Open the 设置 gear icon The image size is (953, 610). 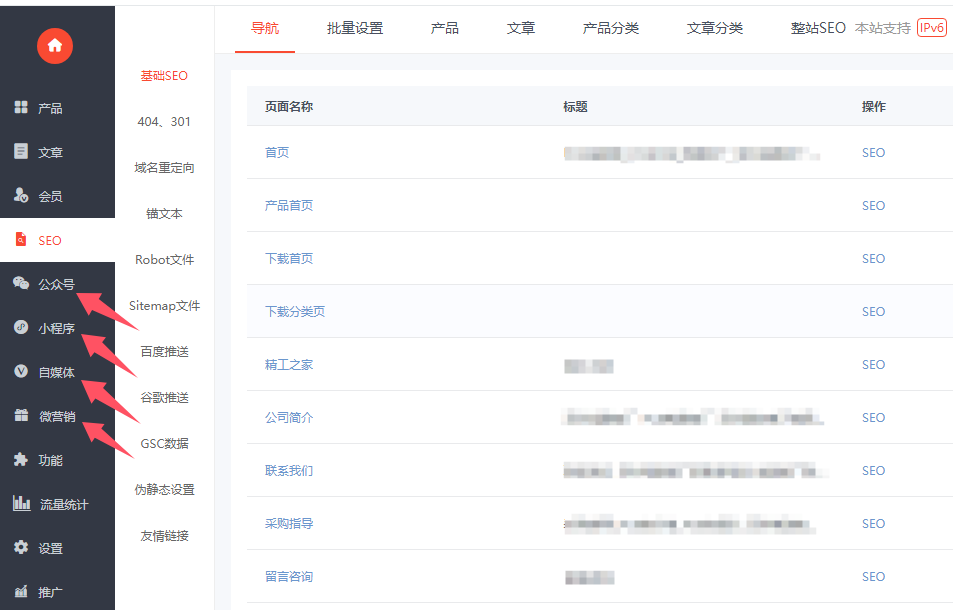click(21, 548)
